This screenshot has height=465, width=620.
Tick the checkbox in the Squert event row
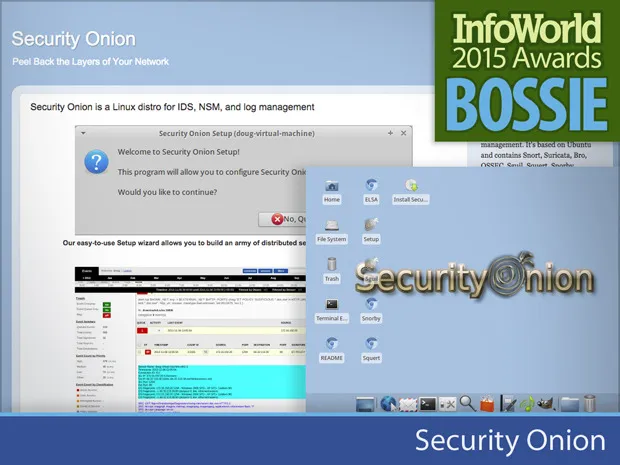click(139, 352)
